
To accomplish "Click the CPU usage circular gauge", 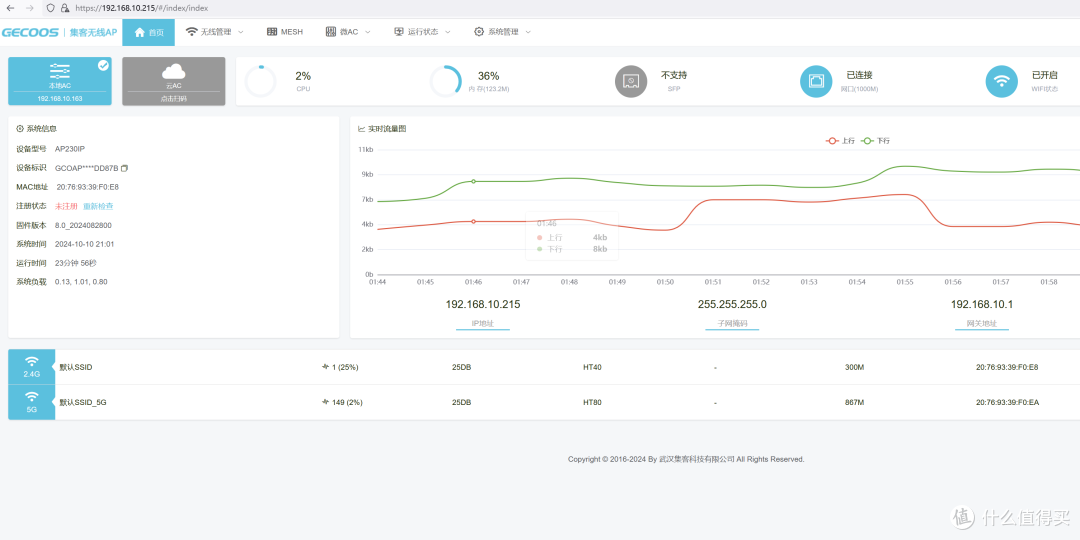I will point(260,82).
